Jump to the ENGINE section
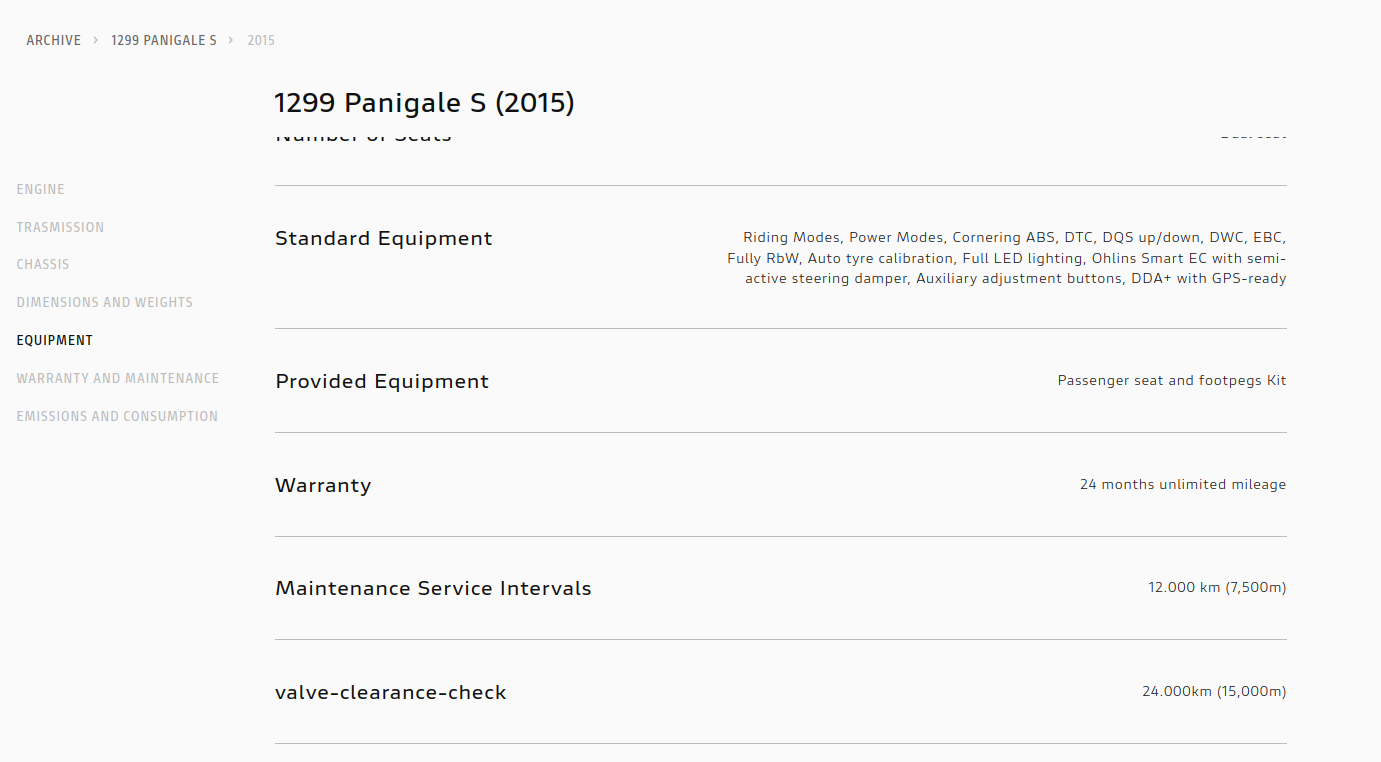The image size is (1381, 762). pyautogui.click(x=41, y=190)
